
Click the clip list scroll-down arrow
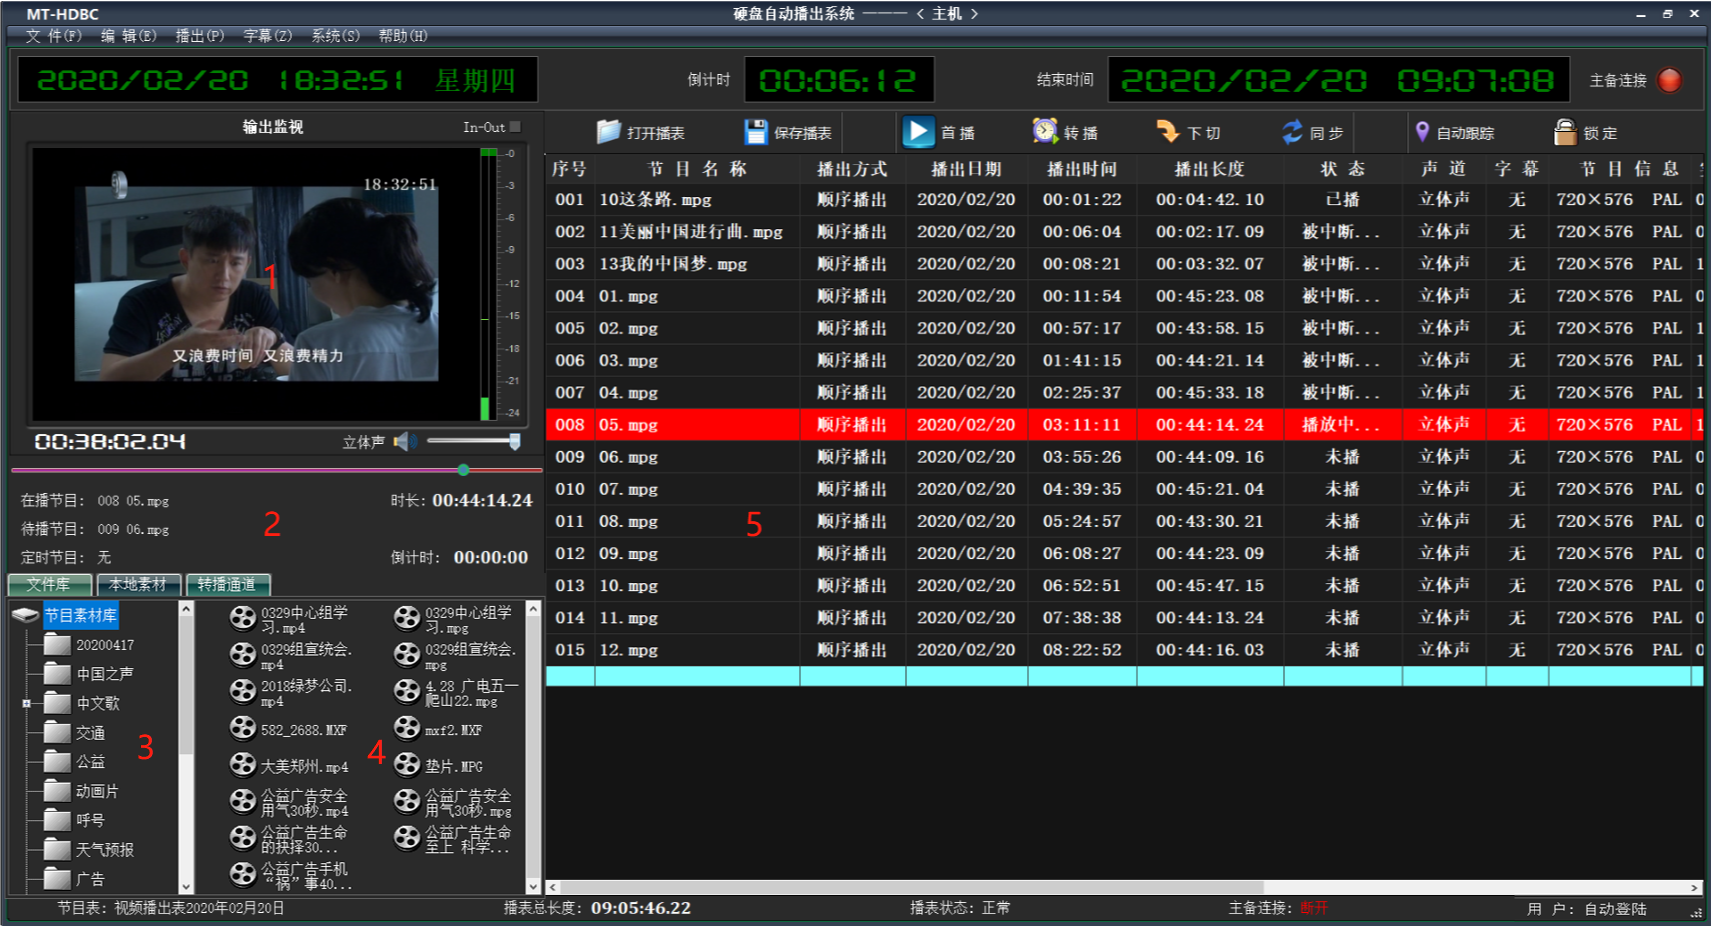tap(533, 886)
